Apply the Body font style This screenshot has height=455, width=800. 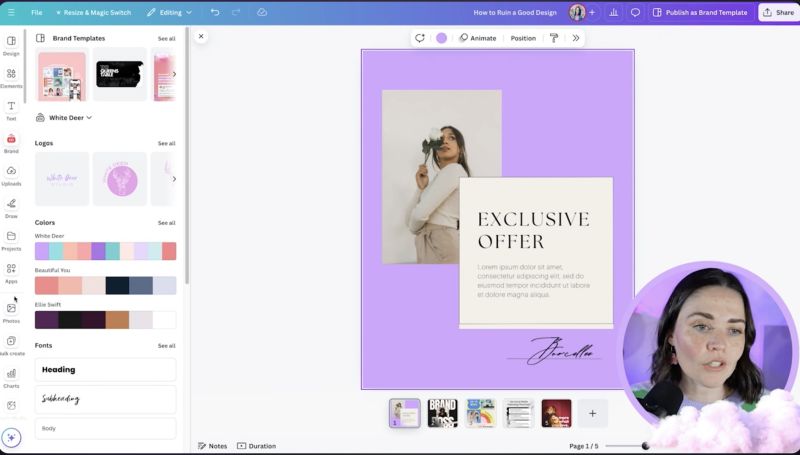coord(106,428)
